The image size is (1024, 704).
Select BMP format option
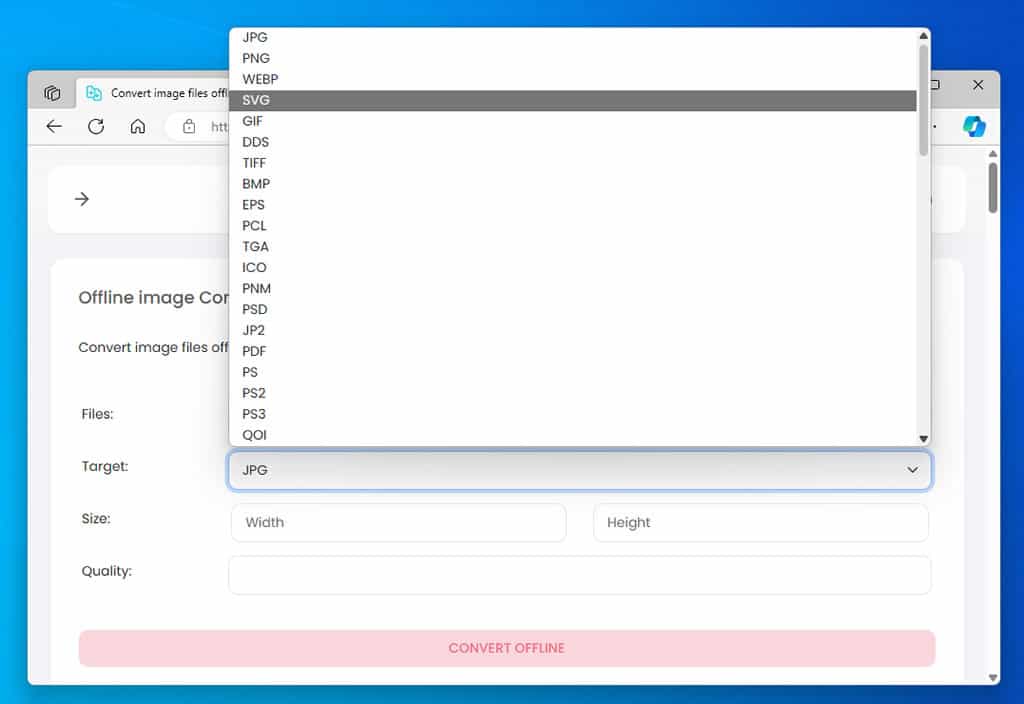tap(573, 184)
